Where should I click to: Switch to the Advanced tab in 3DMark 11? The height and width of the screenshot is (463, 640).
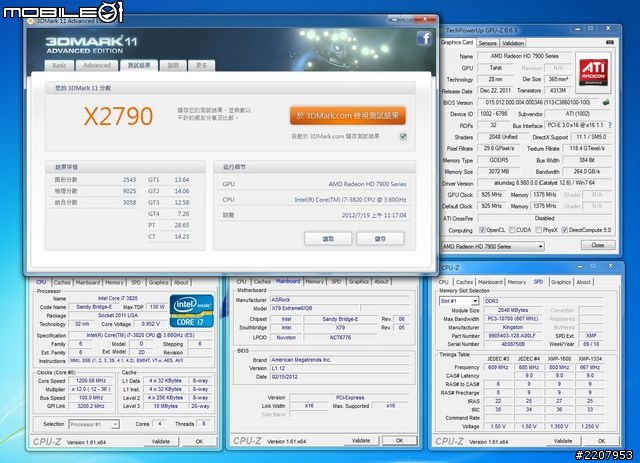(97, 65)
